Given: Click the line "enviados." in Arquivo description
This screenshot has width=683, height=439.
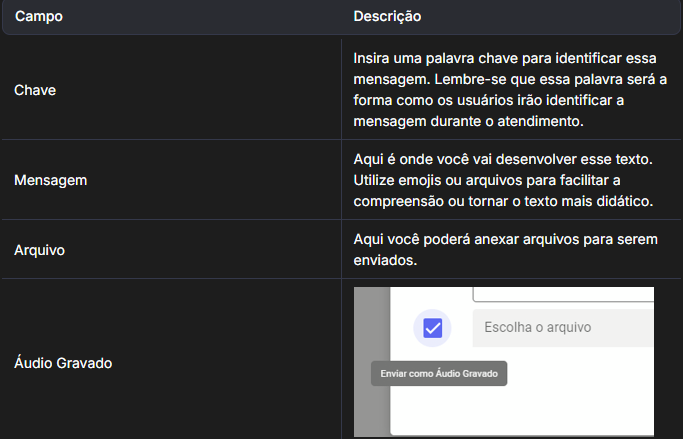Looking at the screenshot, I should [385, 259].
